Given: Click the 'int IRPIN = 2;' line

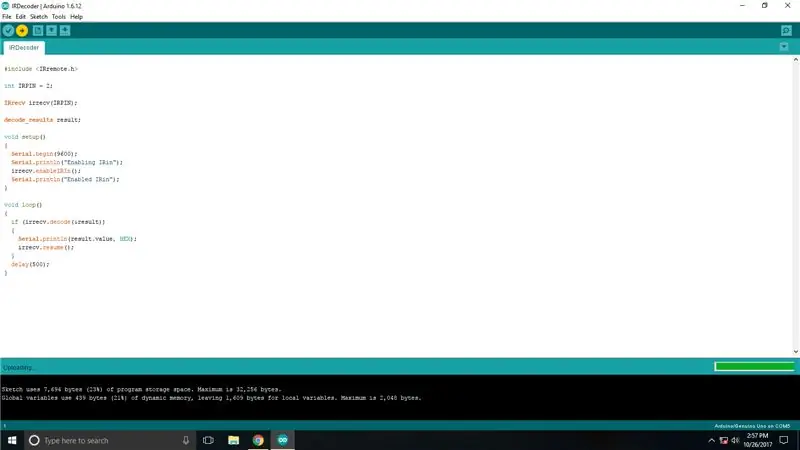Looking at the screenshot, I should (x=28, y=86).
